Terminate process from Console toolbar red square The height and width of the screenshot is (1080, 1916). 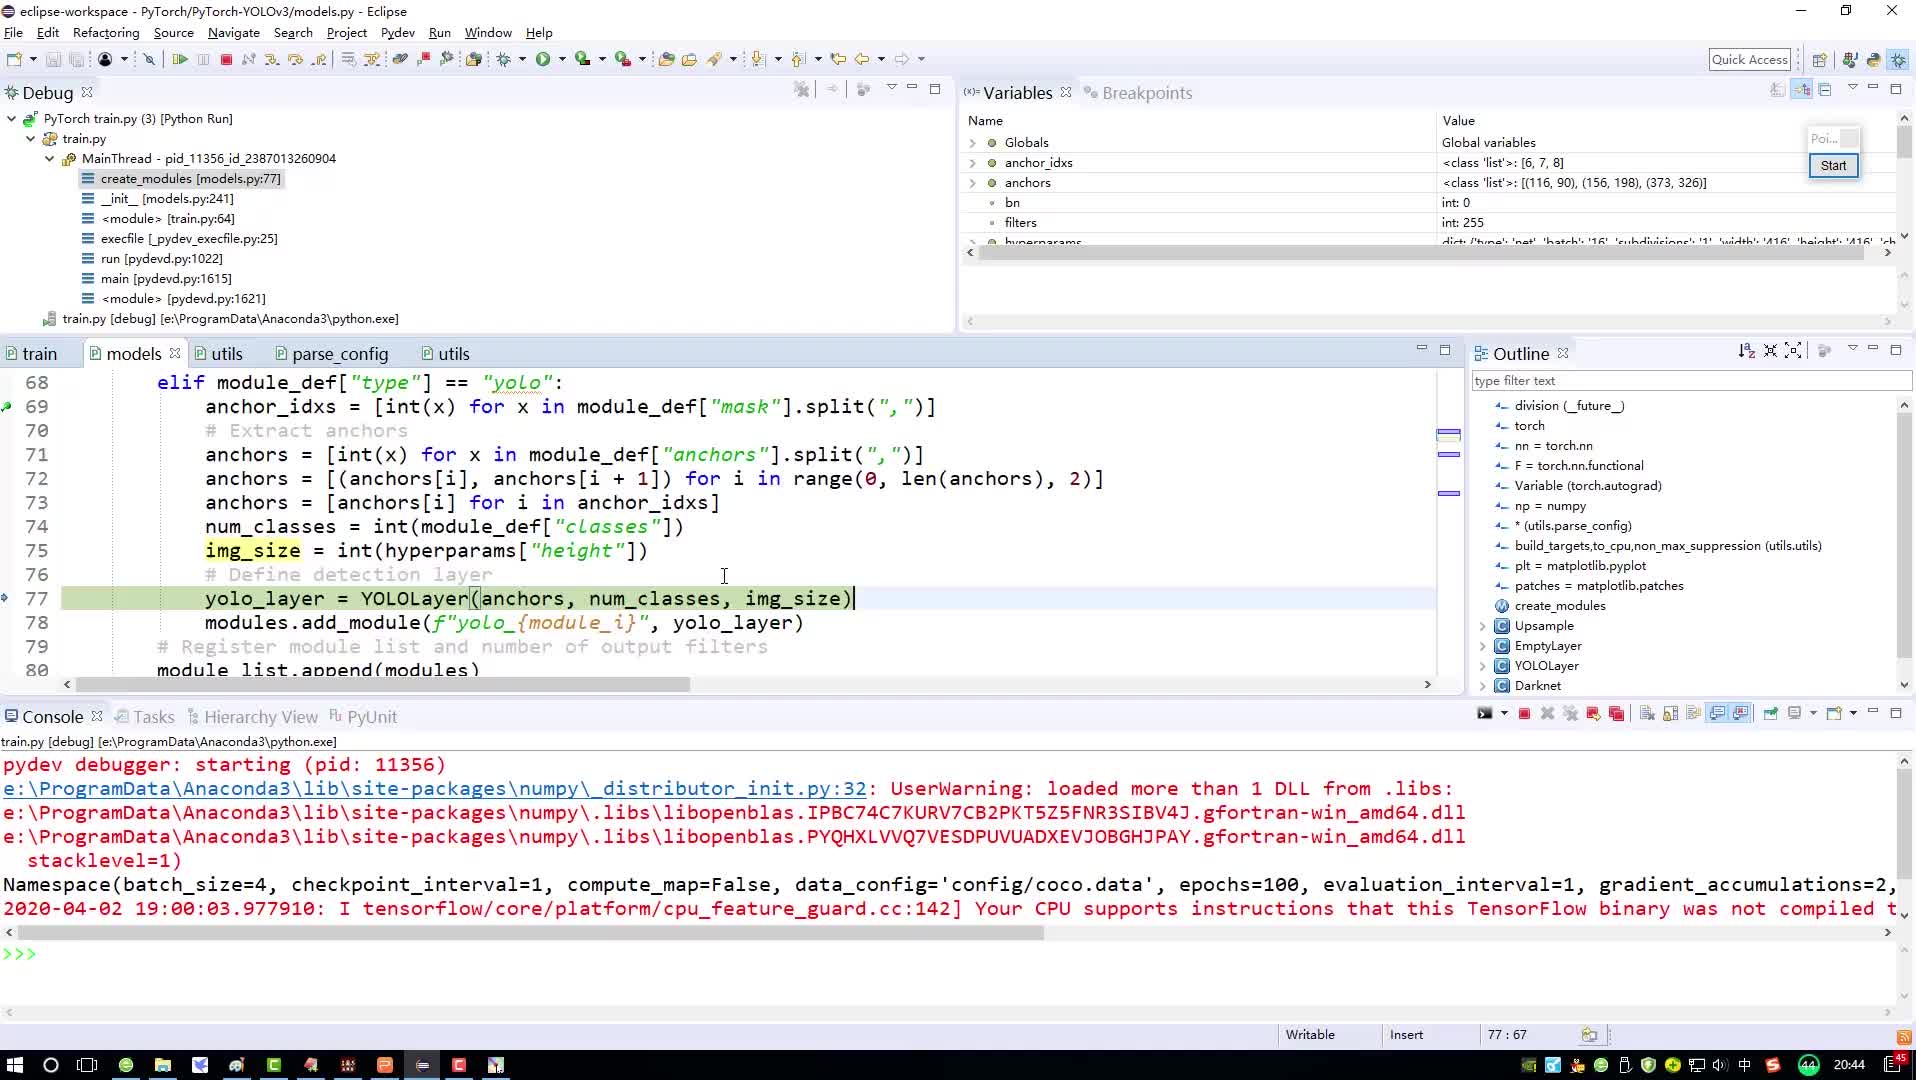tap(1524, 714)
